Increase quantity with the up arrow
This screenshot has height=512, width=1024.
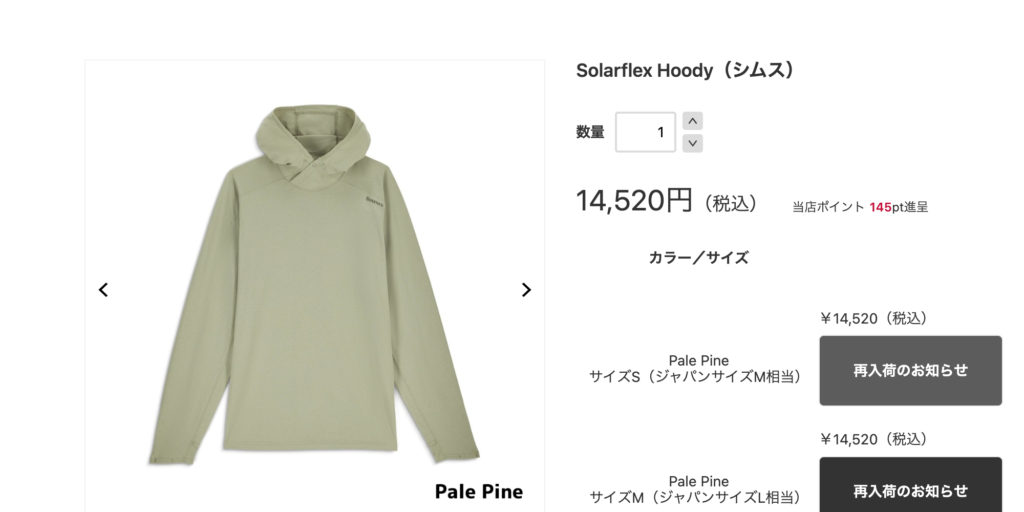692,121
